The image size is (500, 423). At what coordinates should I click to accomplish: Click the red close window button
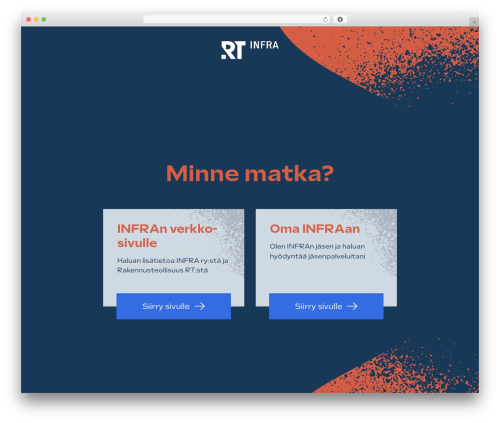[x=29, y=20]
